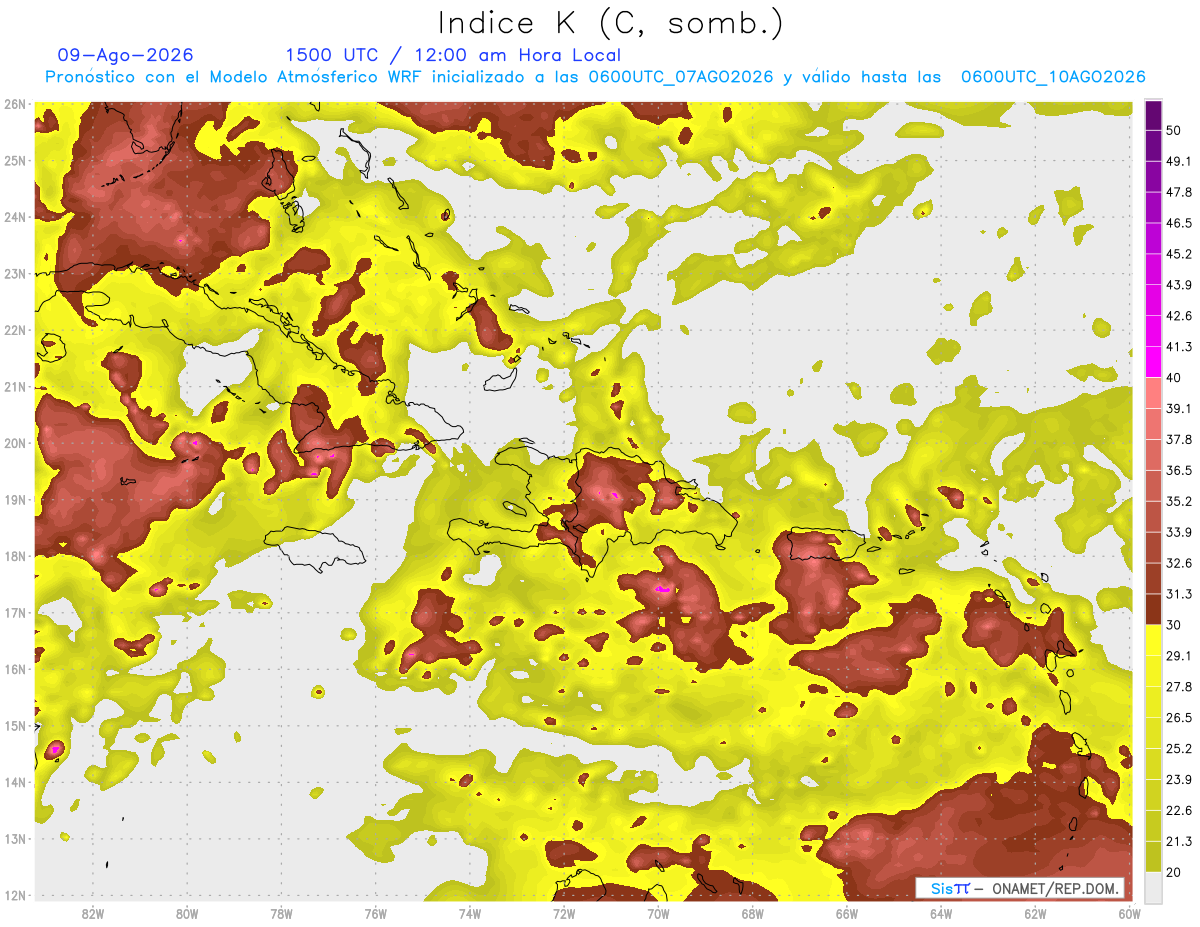Screen dimensions: 1200x927
Task: Click the "27.8" colorbar value
Action: coord(1178,686)
